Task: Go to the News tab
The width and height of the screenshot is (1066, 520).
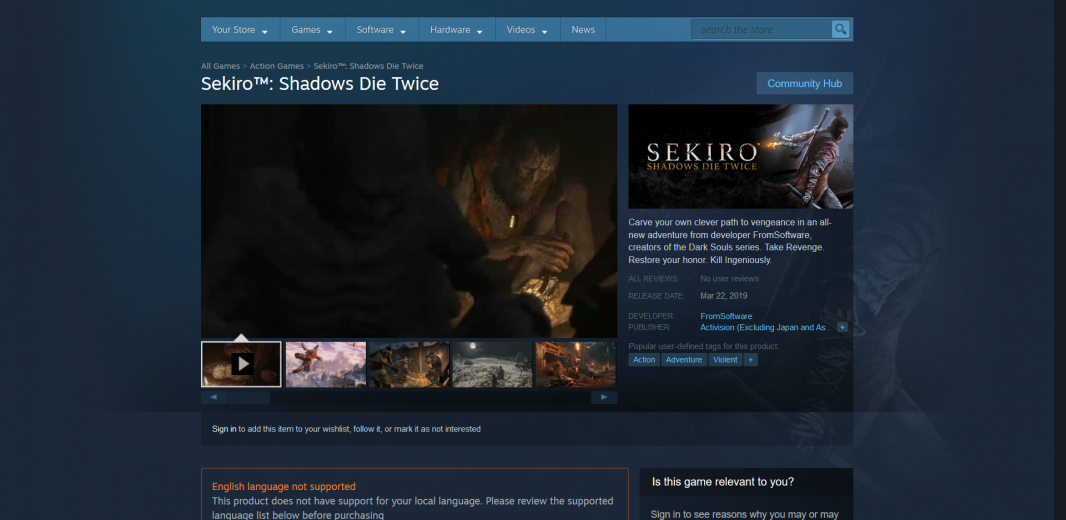Action: [583, 30]
